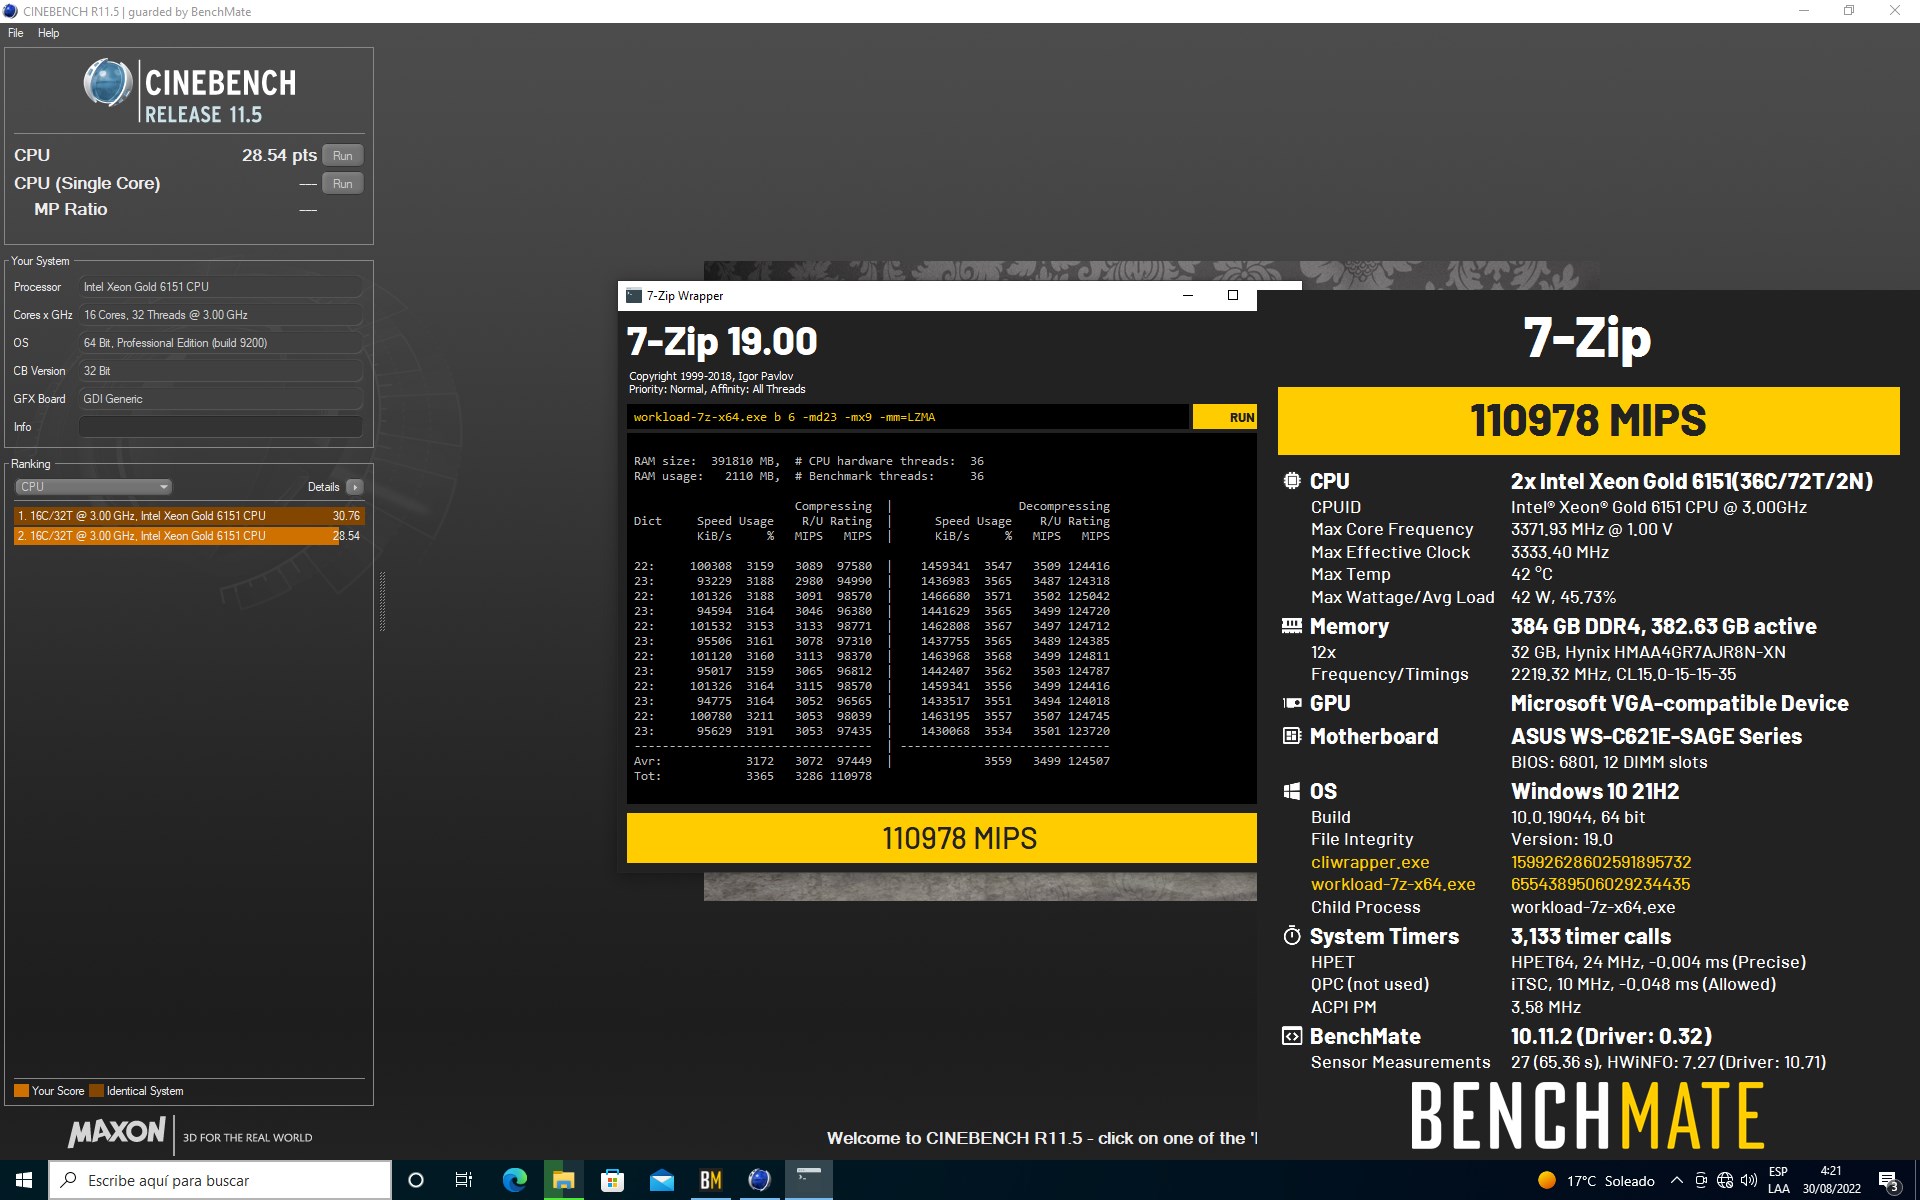Show hidden system tray icons
The height and width of the screenshot is (1200, 1920).
pos(1677,1181)
